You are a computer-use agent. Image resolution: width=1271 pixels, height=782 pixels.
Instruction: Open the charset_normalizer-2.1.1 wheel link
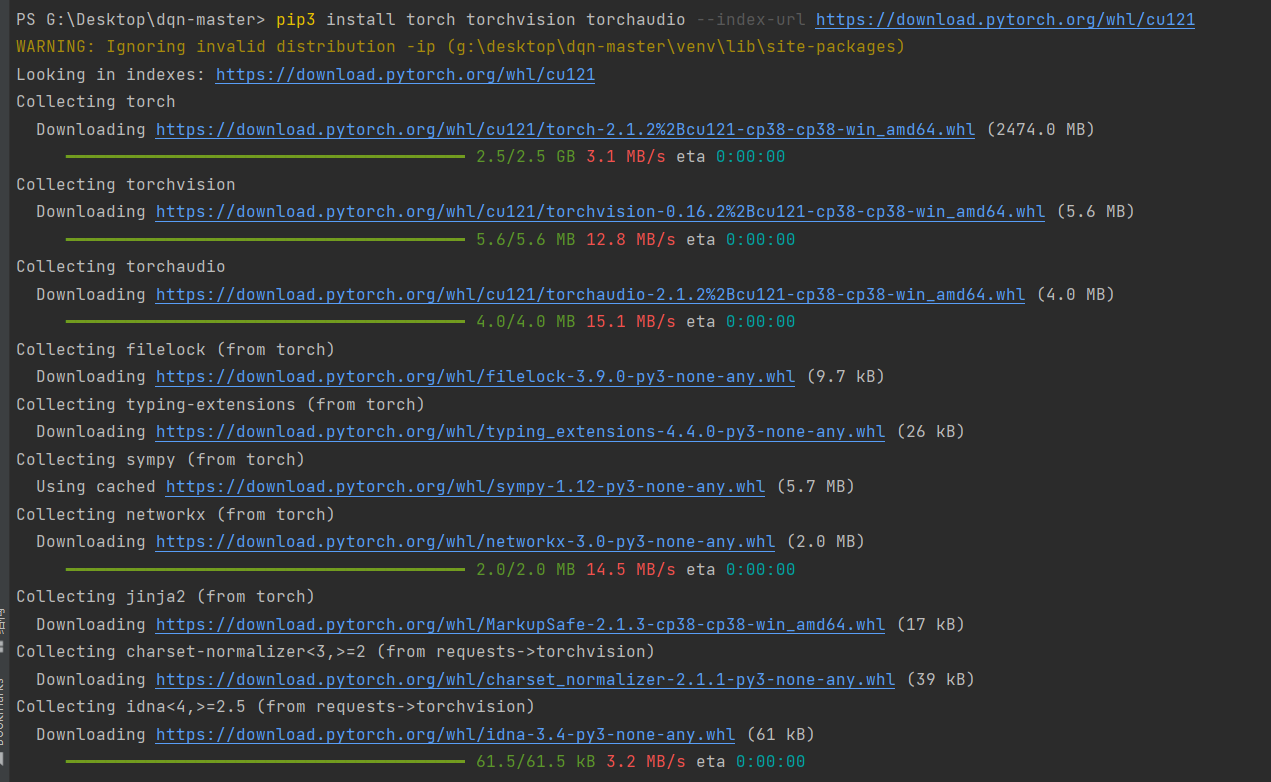coord(525,679)
